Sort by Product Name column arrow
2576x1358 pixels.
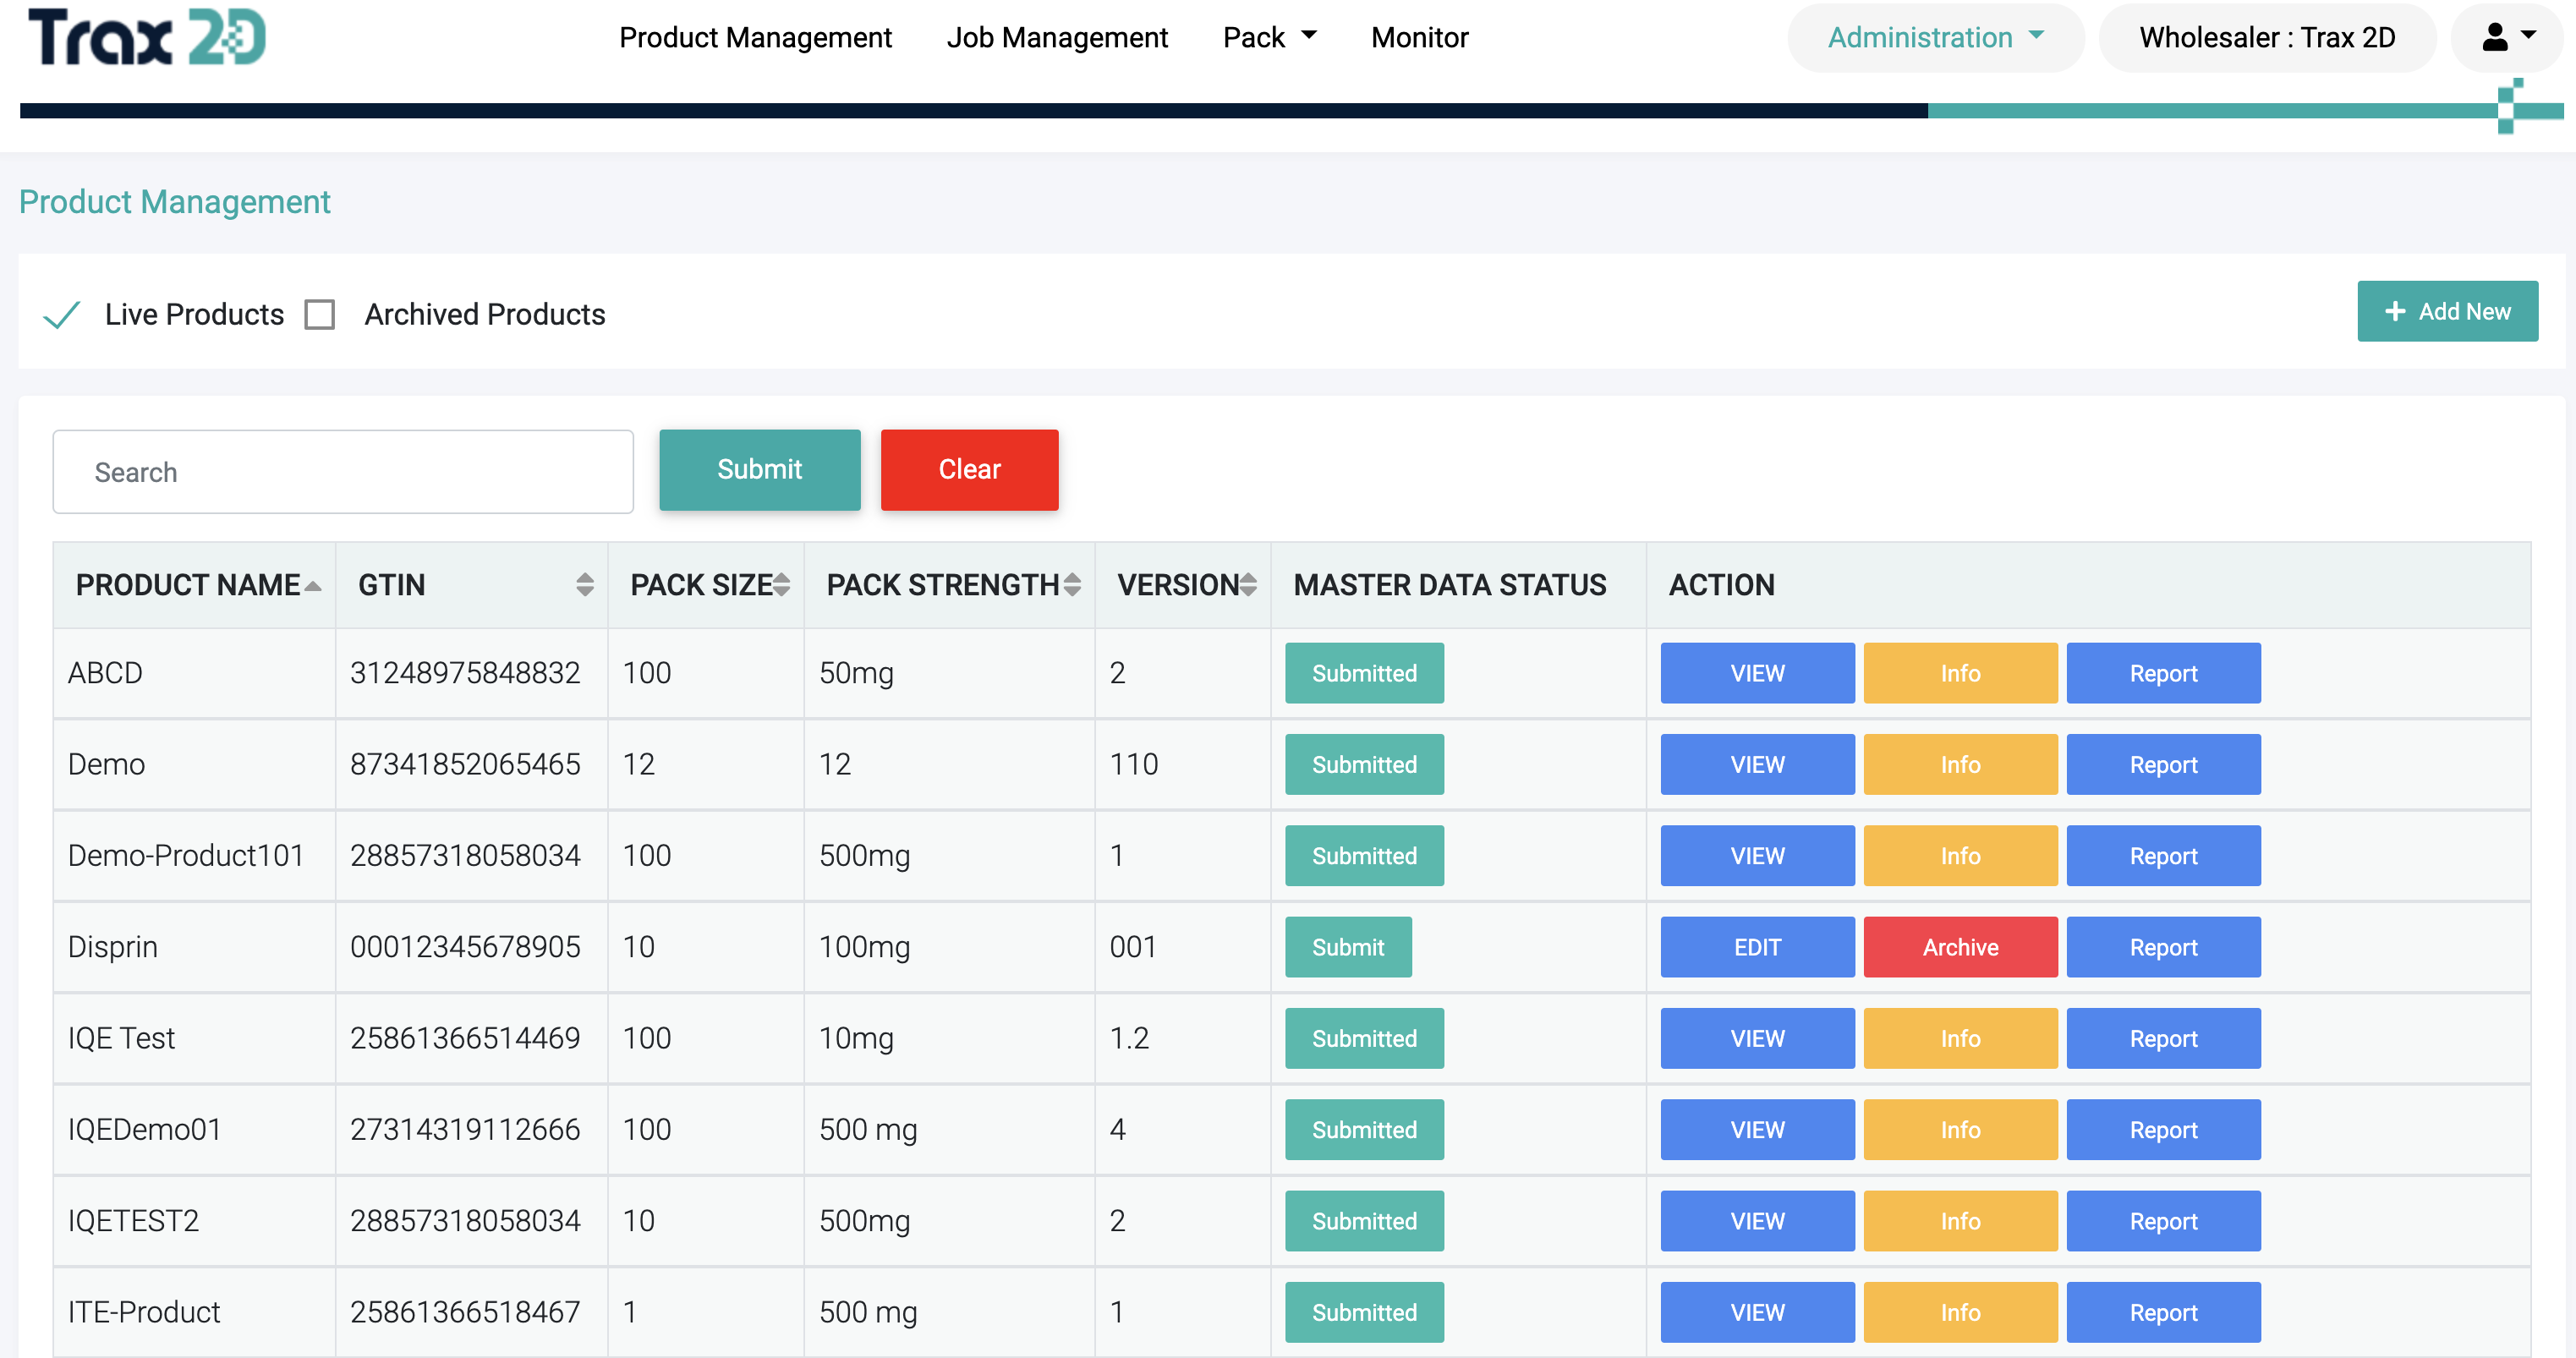[x=313, y=586]
